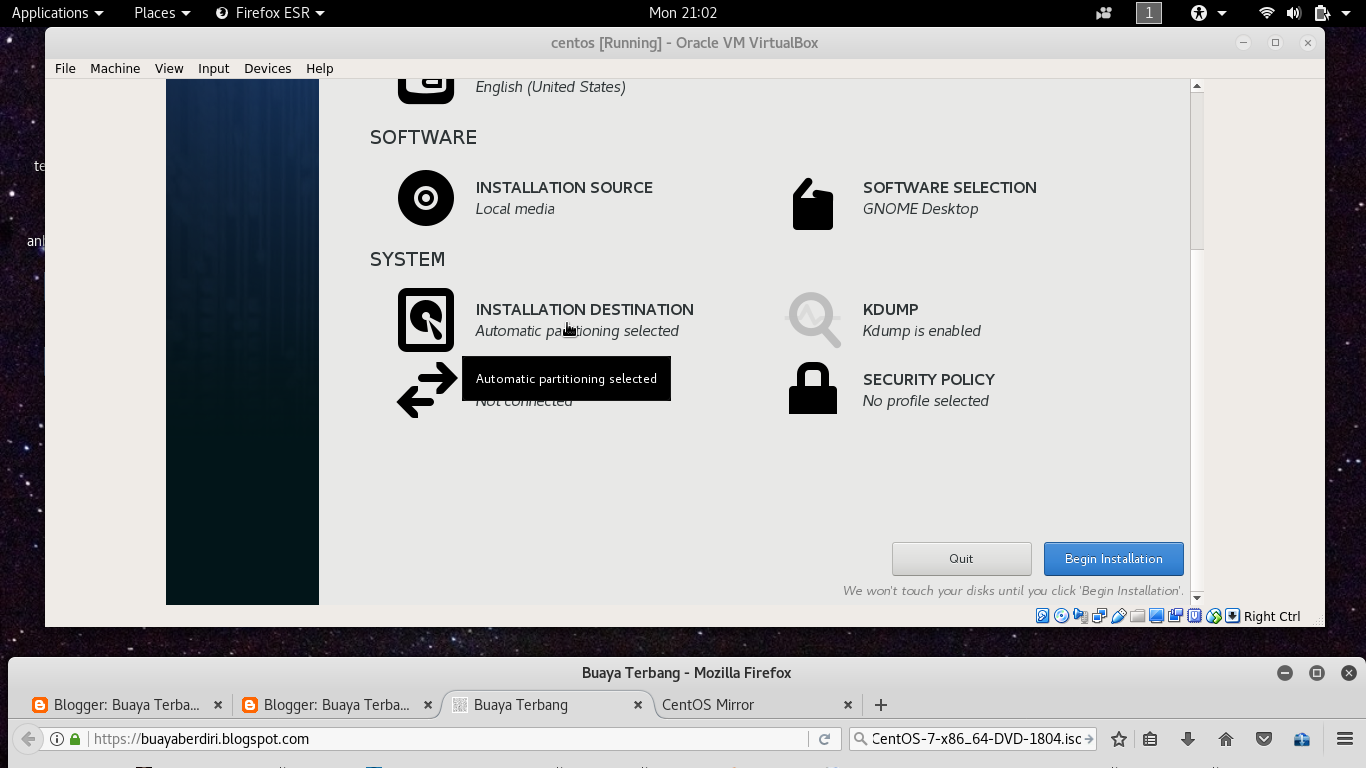Open Firefox bookmarks list icon
The image size is (1366, 768).
point(1150,739)
